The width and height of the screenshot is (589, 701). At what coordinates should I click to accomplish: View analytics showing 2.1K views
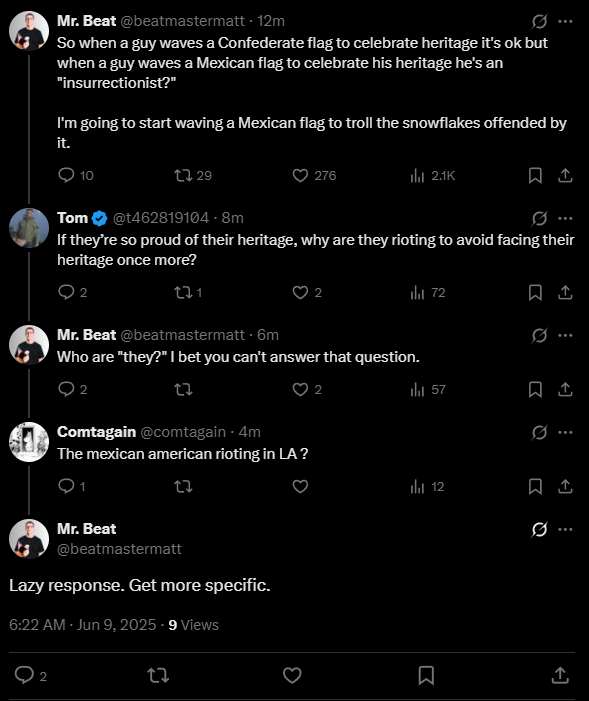[432, 176]
